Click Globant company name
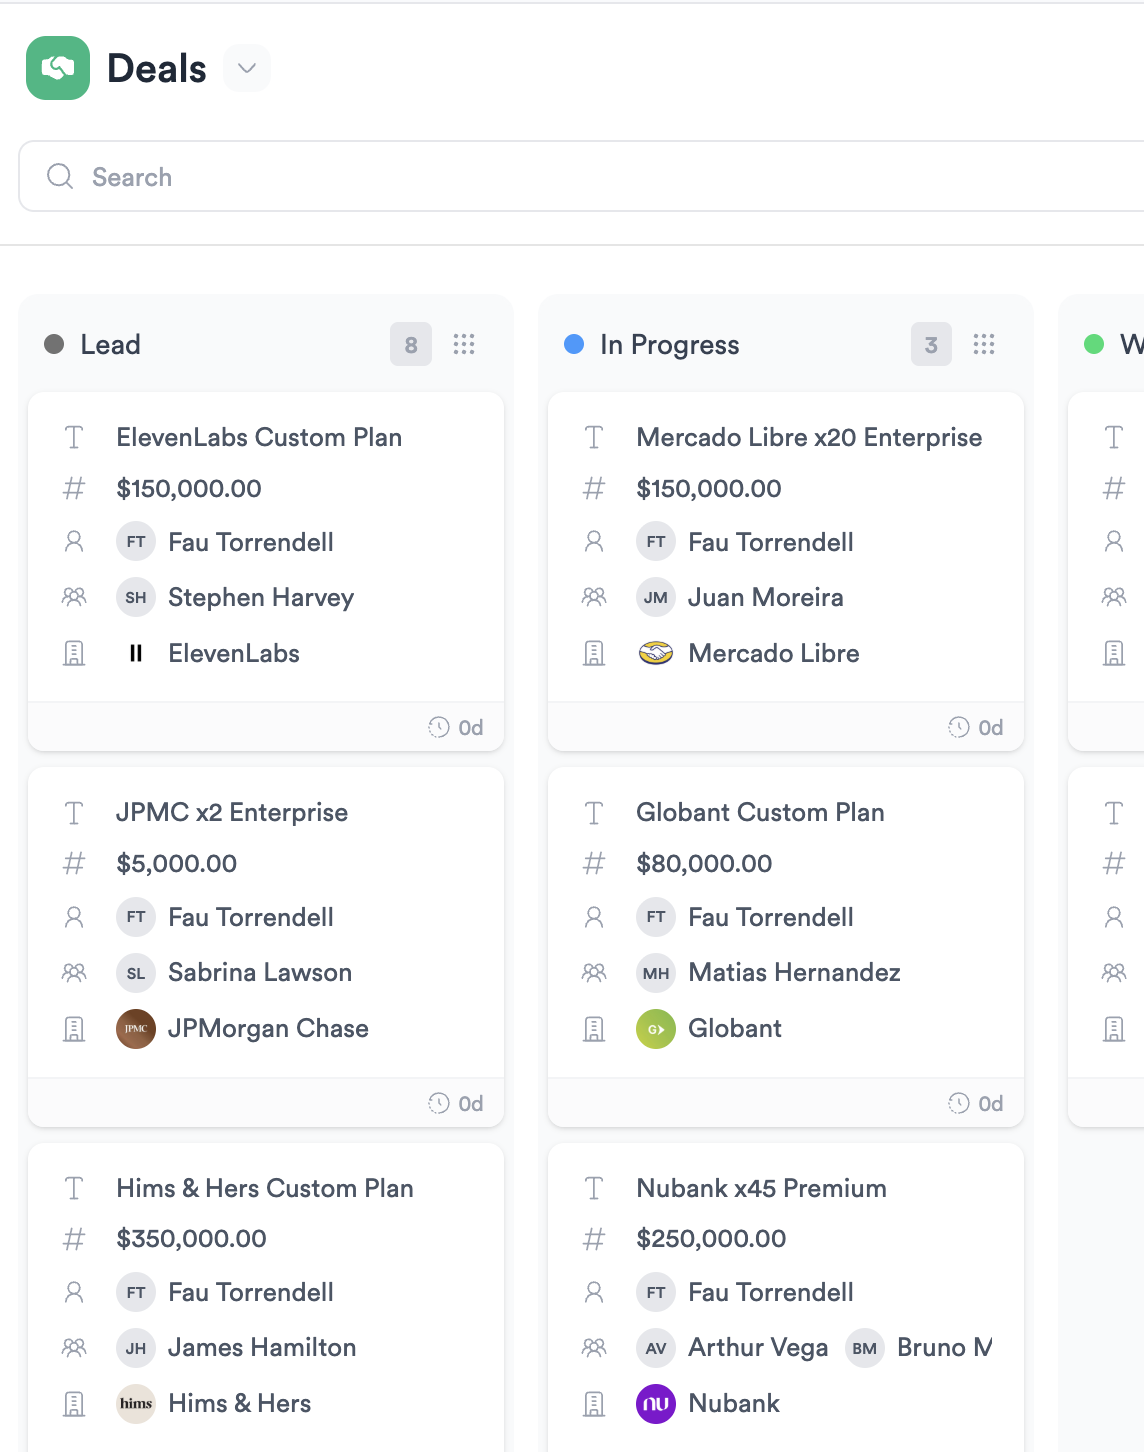The height and width of the screenshot is (1452, 1144). 735,1028
